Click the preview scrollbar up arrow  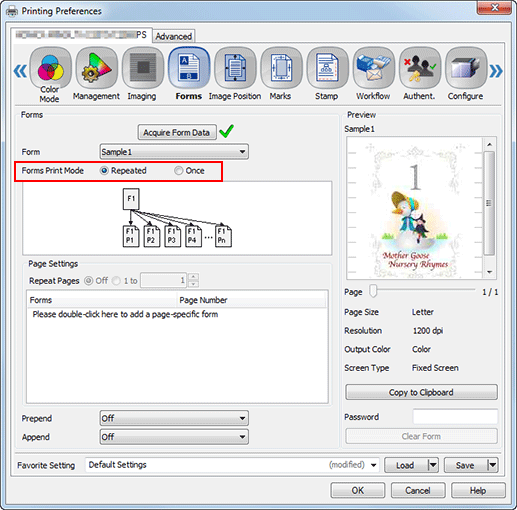click(489, 145)
